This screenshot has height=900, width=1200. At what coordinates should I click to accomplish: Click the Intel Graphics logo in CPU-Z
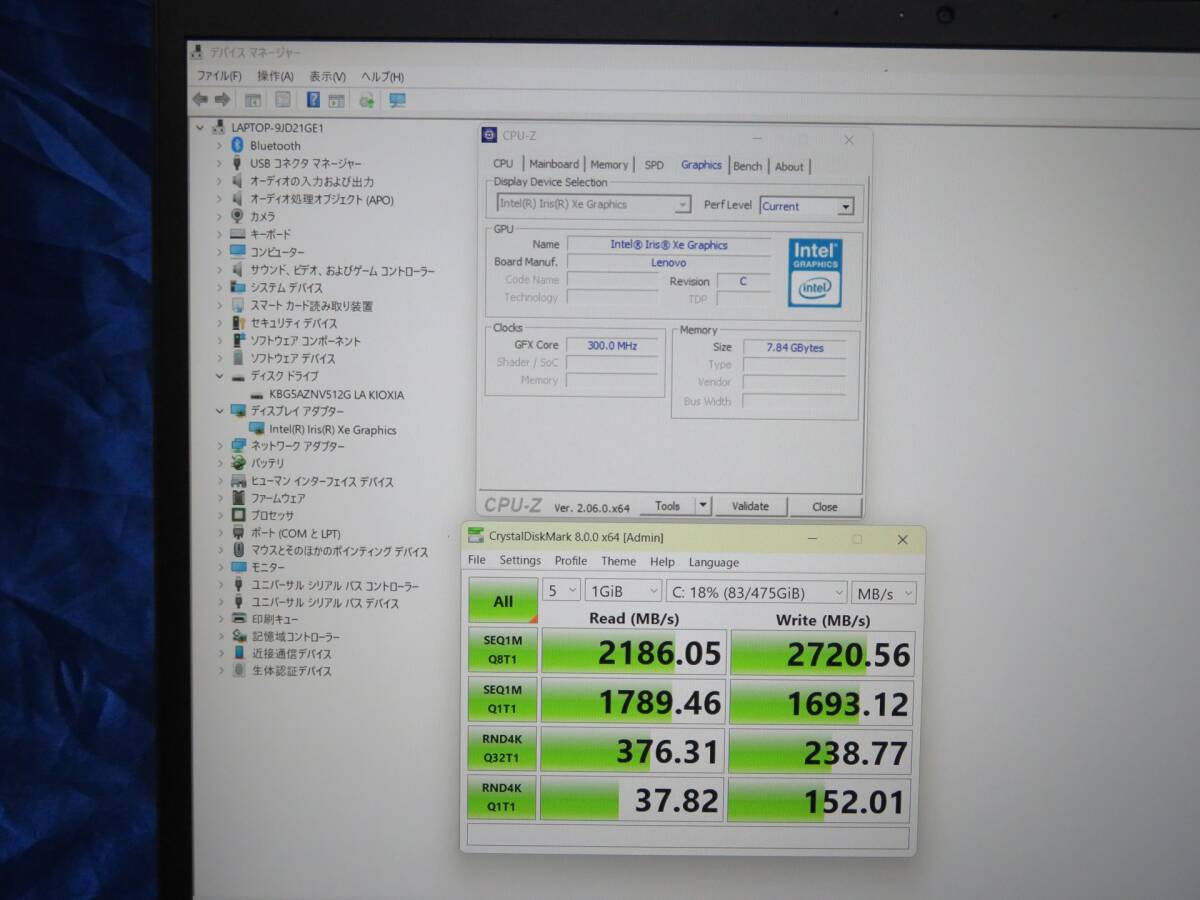[x=815, y=272]
